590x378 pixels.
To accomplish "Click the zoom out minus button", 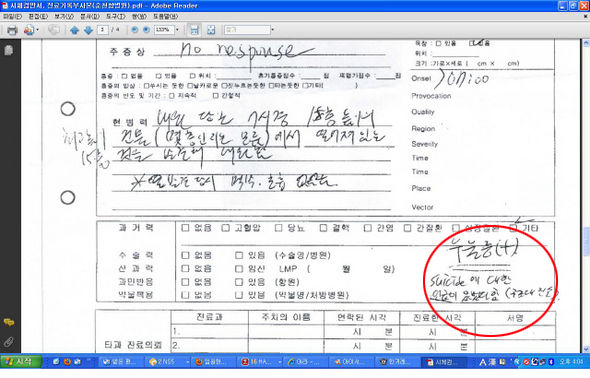I will pyautogui.click(x=134, y=30).
